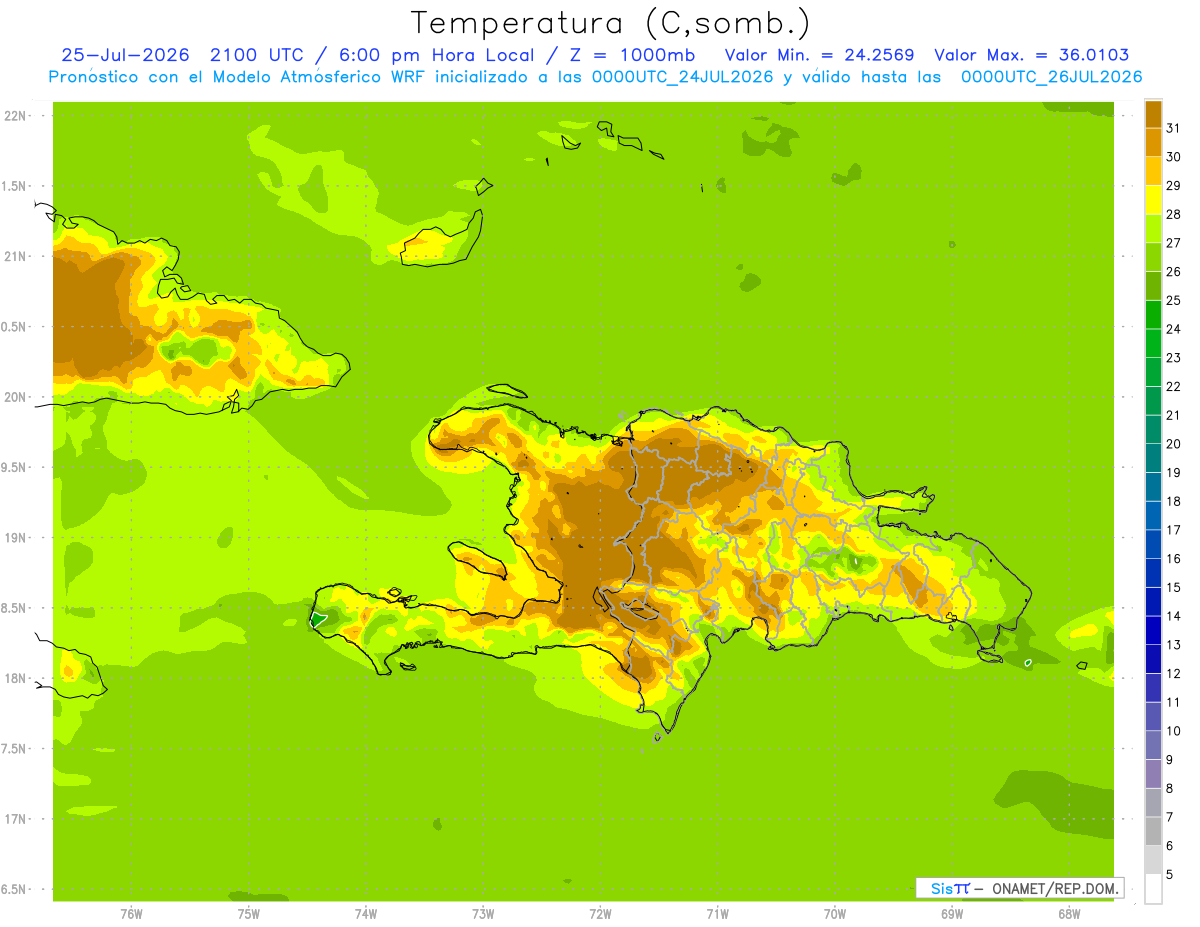
Task: Click the legend value label '10'
Action: coord(1173,731)
